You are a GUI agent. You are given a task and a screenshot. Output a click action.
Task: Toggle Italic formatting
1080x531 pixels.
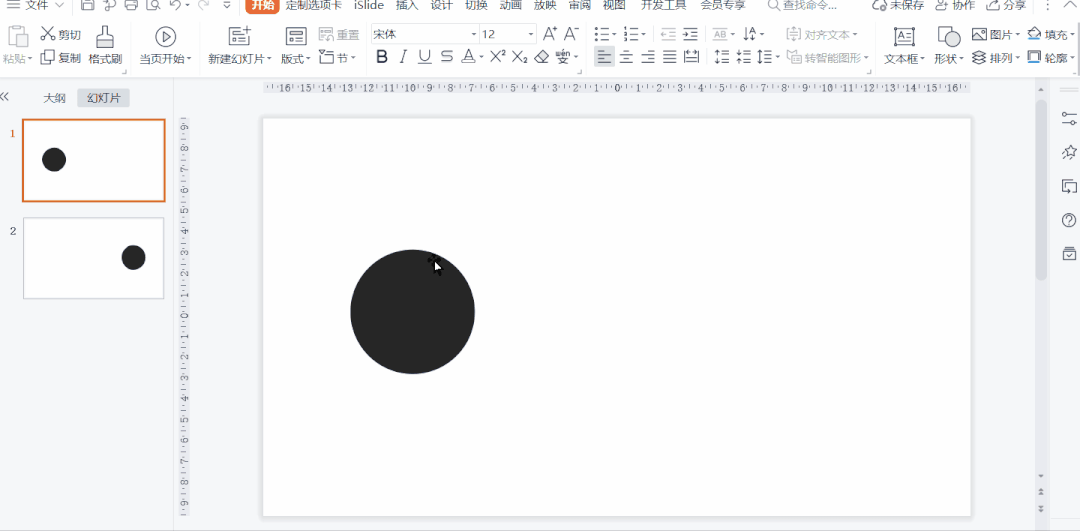pyautogui.click(x=404, y=56)
